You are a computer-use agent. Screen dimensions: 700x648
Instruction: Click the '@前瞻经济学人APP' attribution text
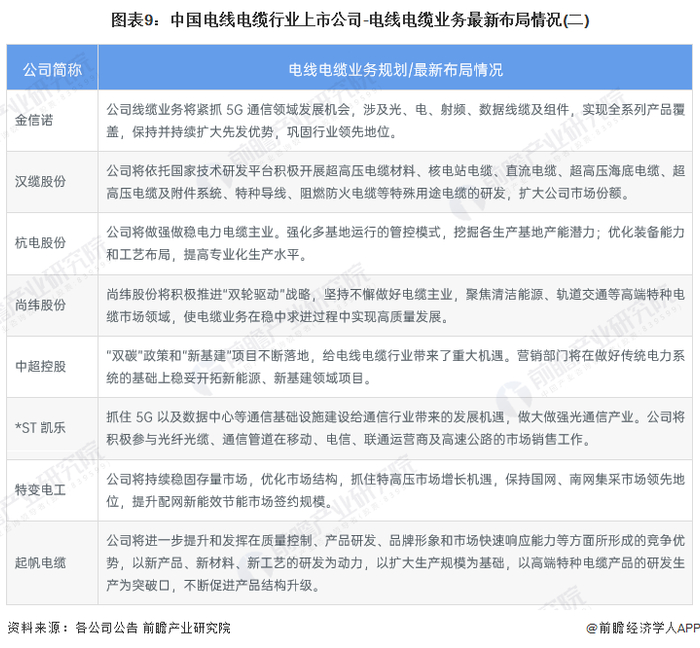click(x=643, y=628)
